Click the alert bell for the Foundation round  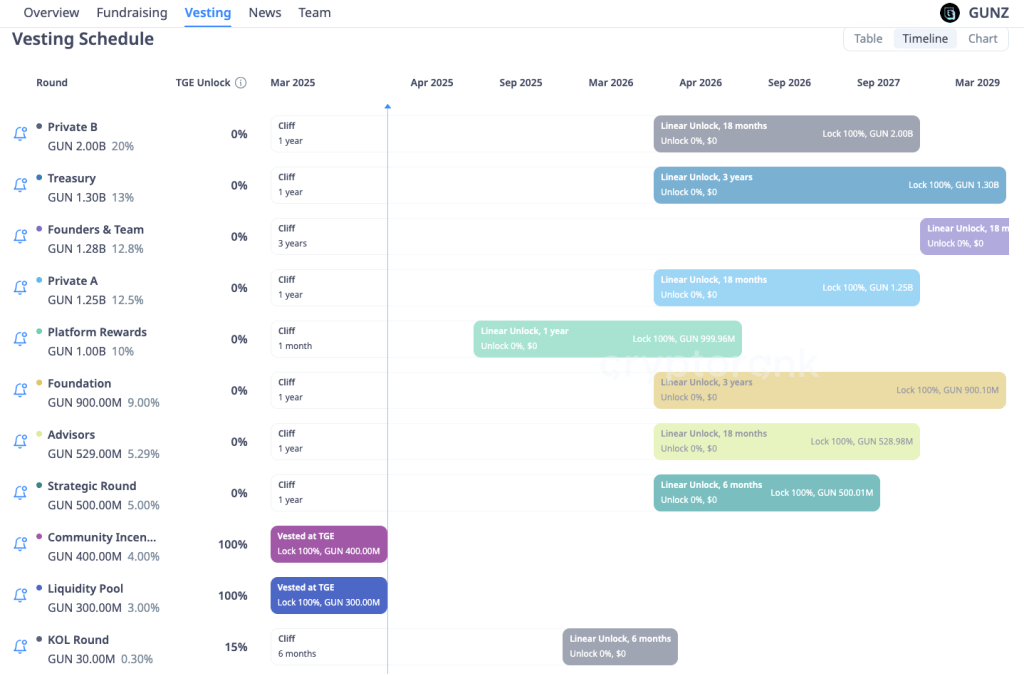[20, 390]
